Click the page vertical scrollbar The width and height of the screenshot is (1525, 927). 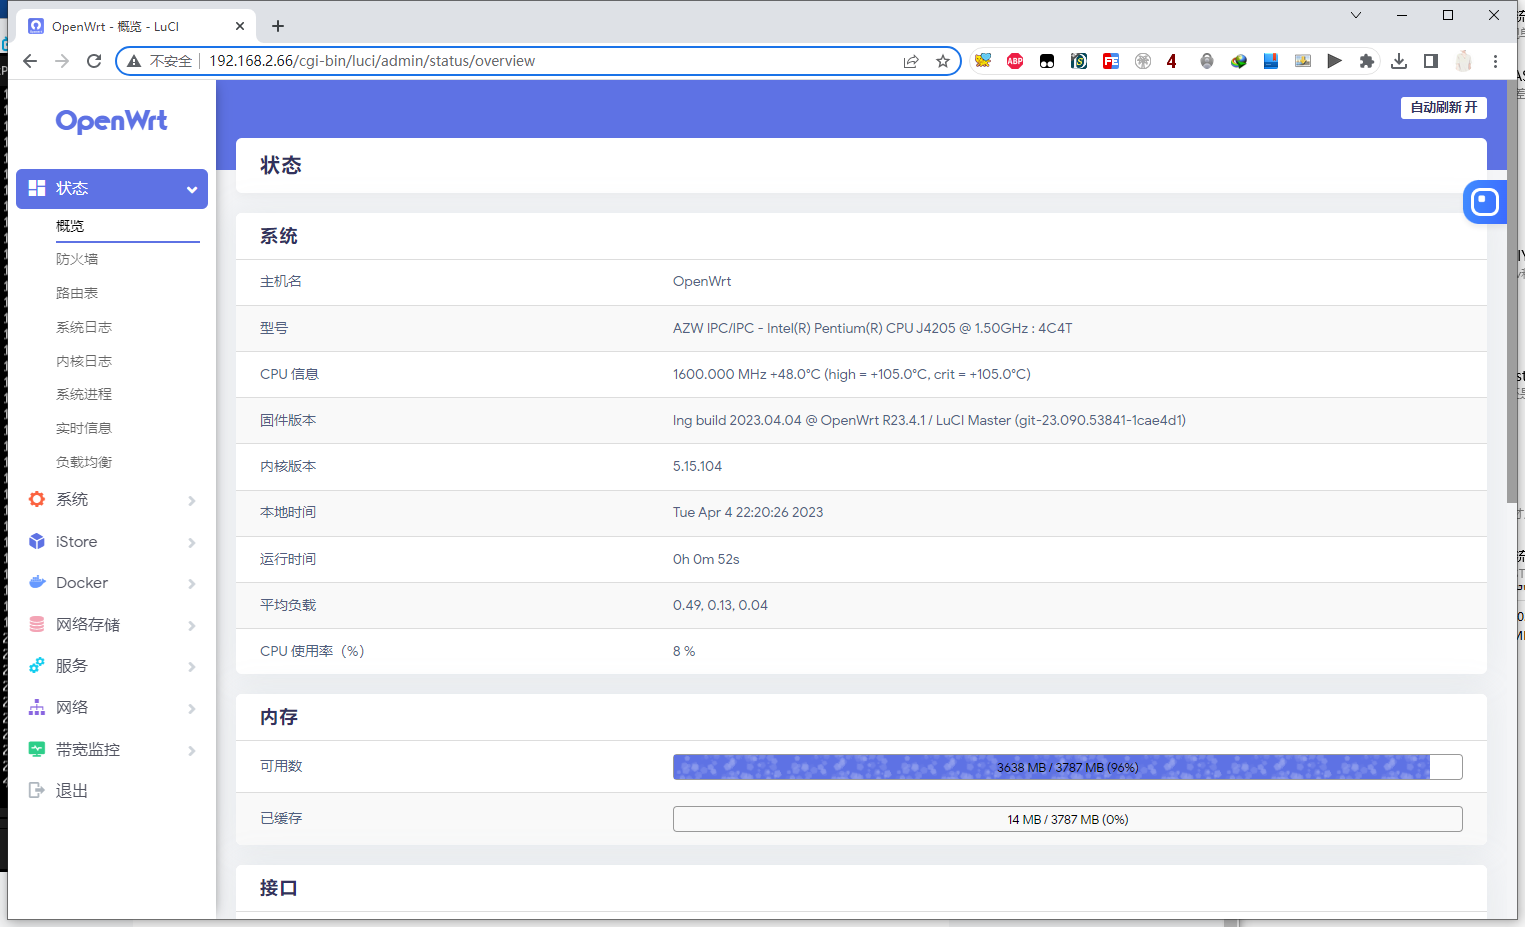pos(1512,292)
